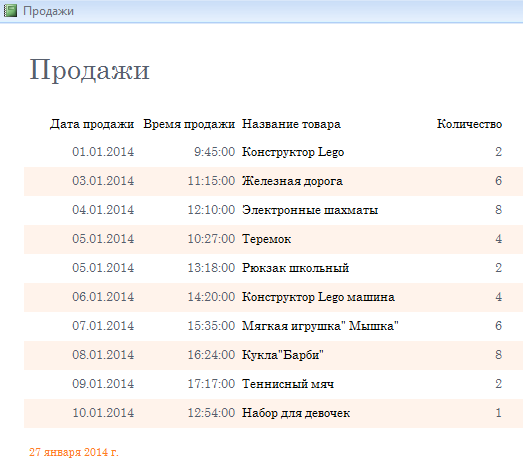Screen dimensions: 523x472
Task: Select the Название товара column header
Action: [291, 124]
